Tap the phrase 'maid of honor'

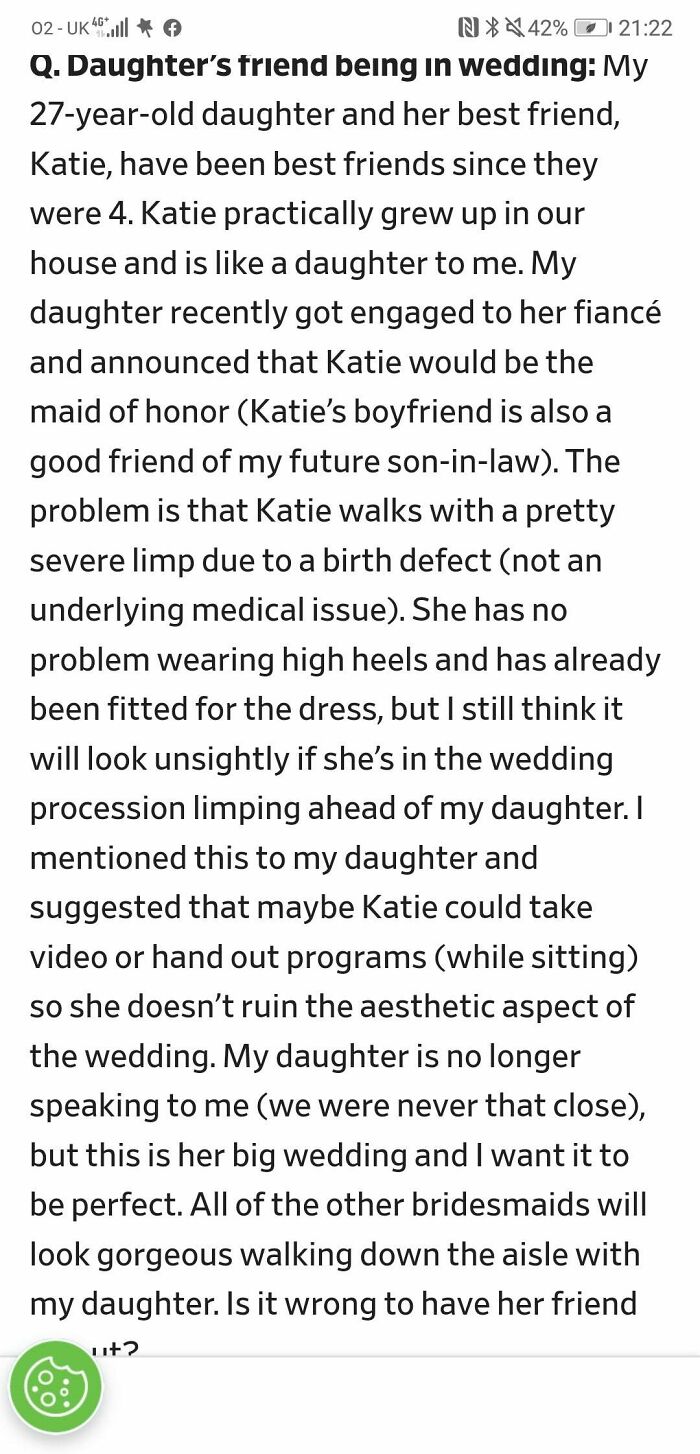(x=128, y=411)
